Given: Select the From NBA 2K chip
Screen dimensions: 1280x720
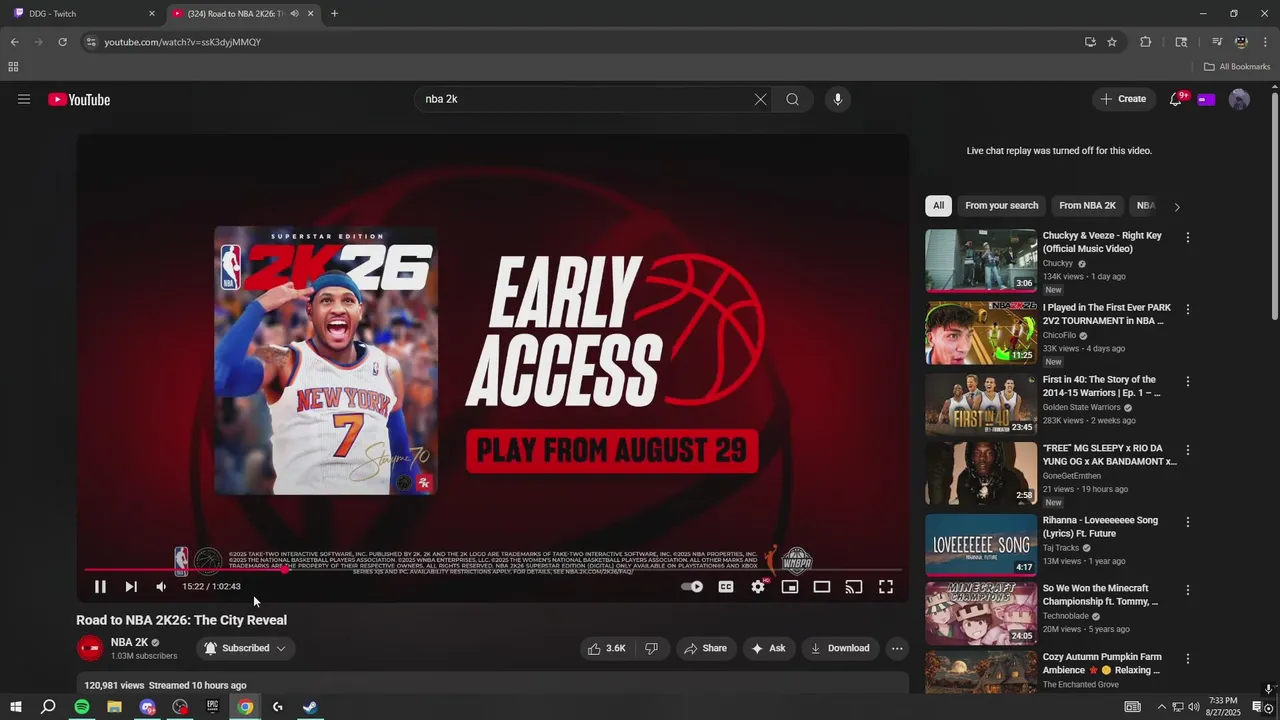Looking at the screenshot, I should coord(1087,206).
